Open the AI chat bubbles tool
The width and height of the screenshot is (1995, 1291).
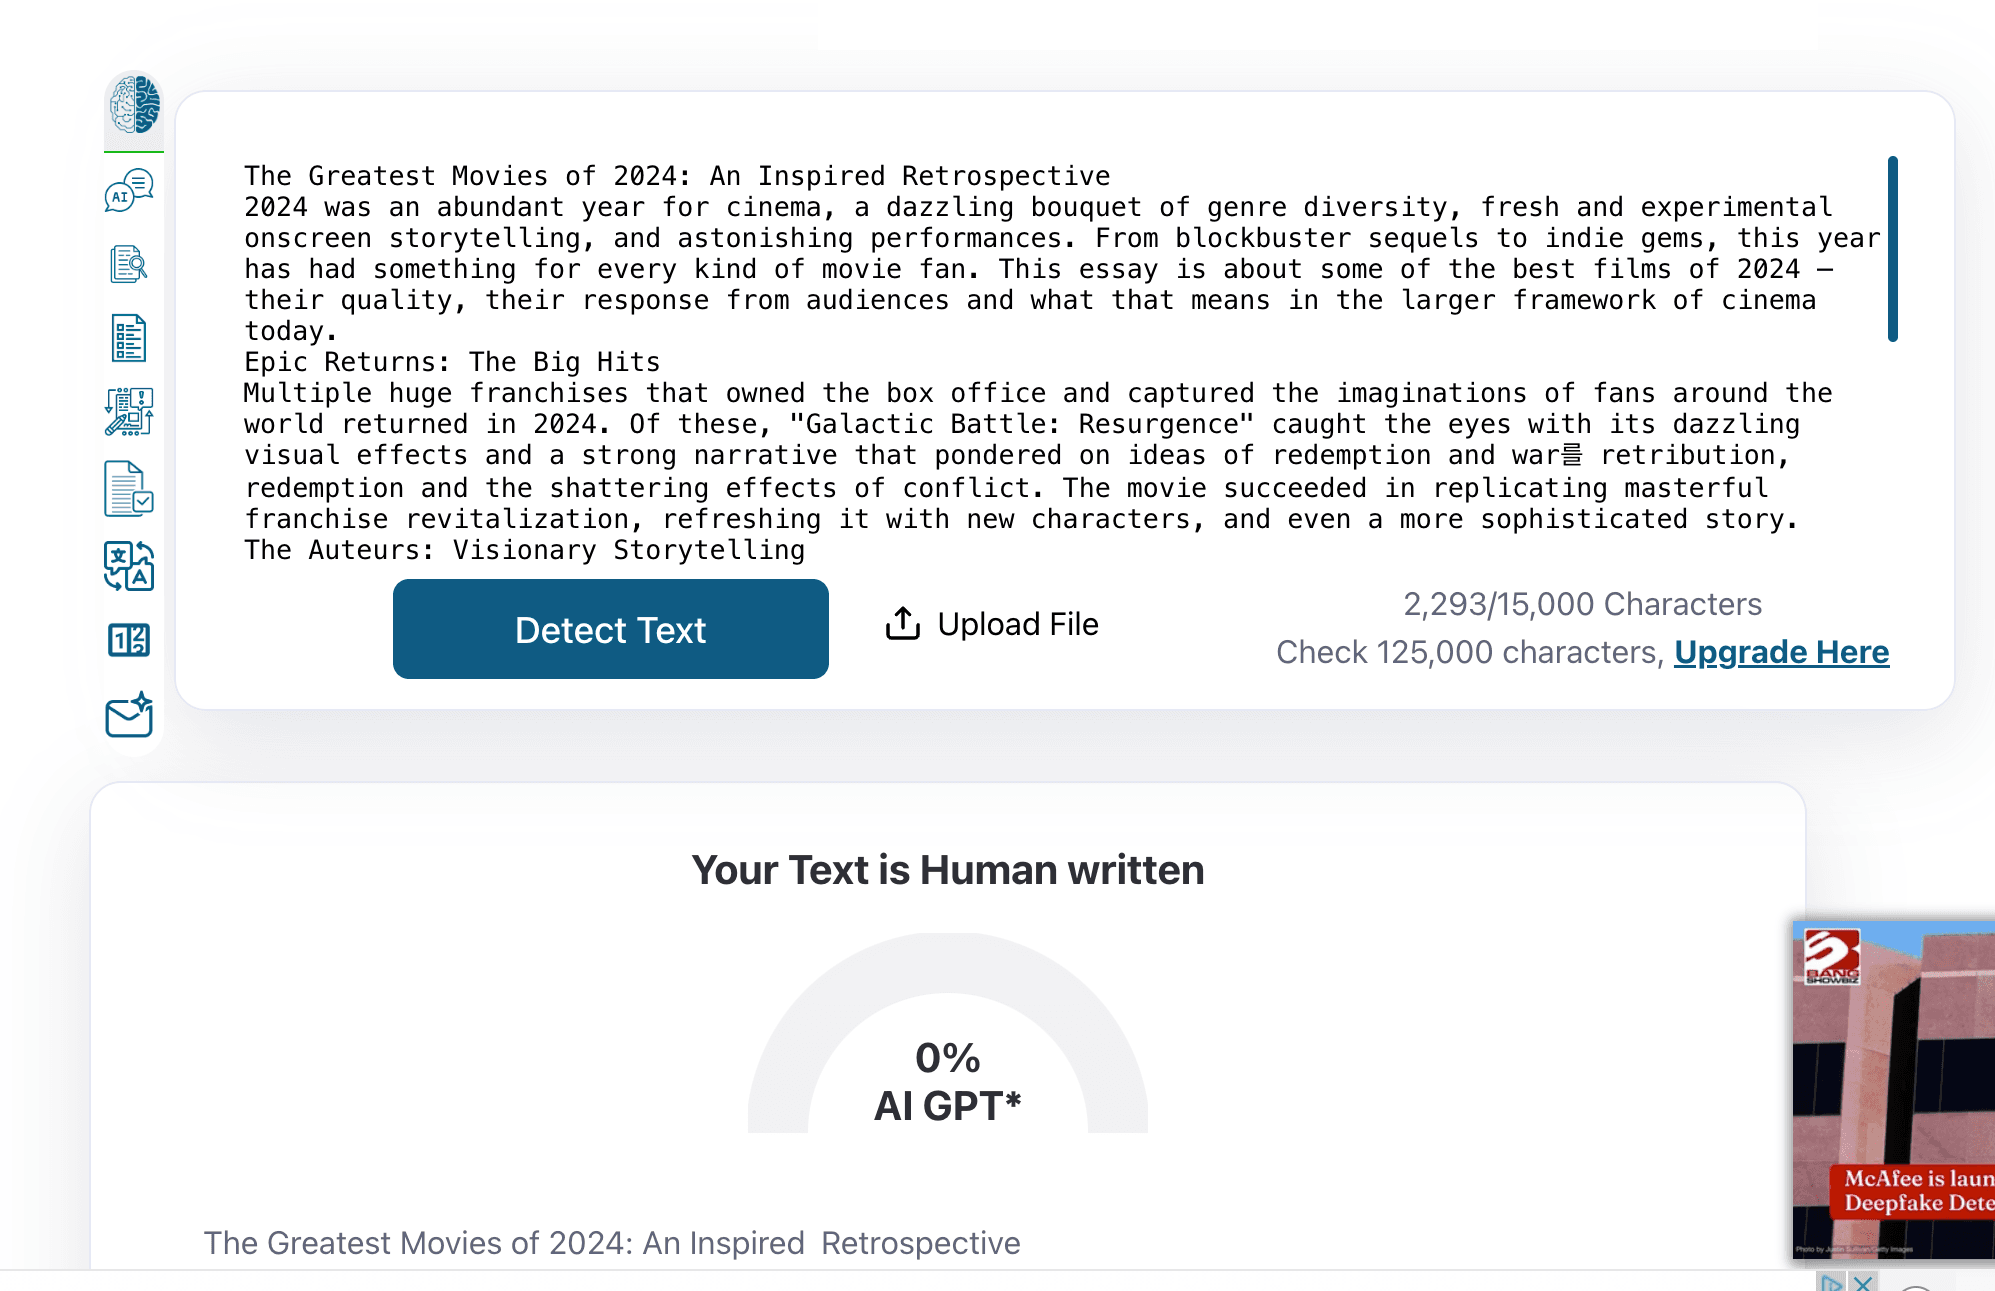[x=129, y=190]
